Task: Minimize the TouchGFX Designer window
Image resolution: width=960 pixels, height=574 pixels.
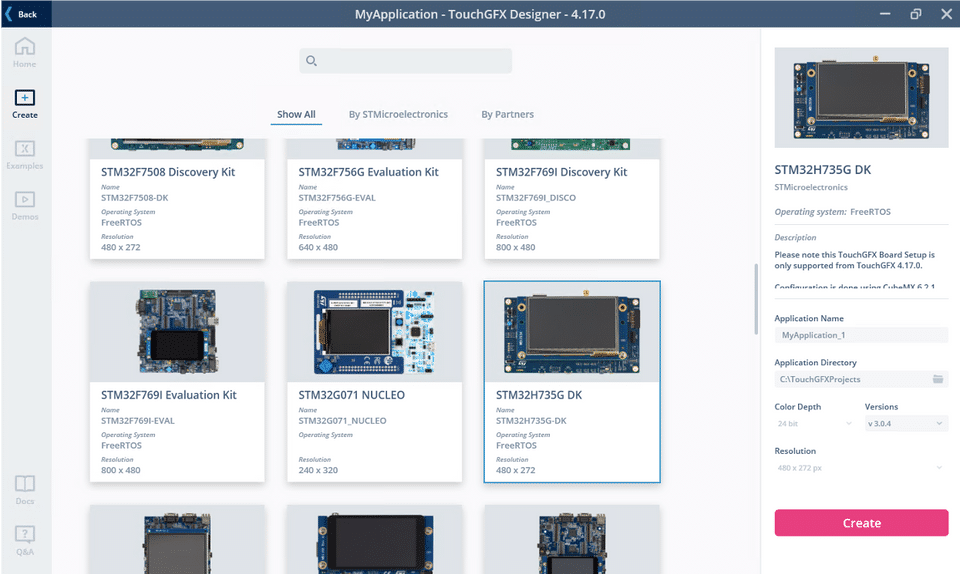Action: pyautogui.click(x=885, y=13)
